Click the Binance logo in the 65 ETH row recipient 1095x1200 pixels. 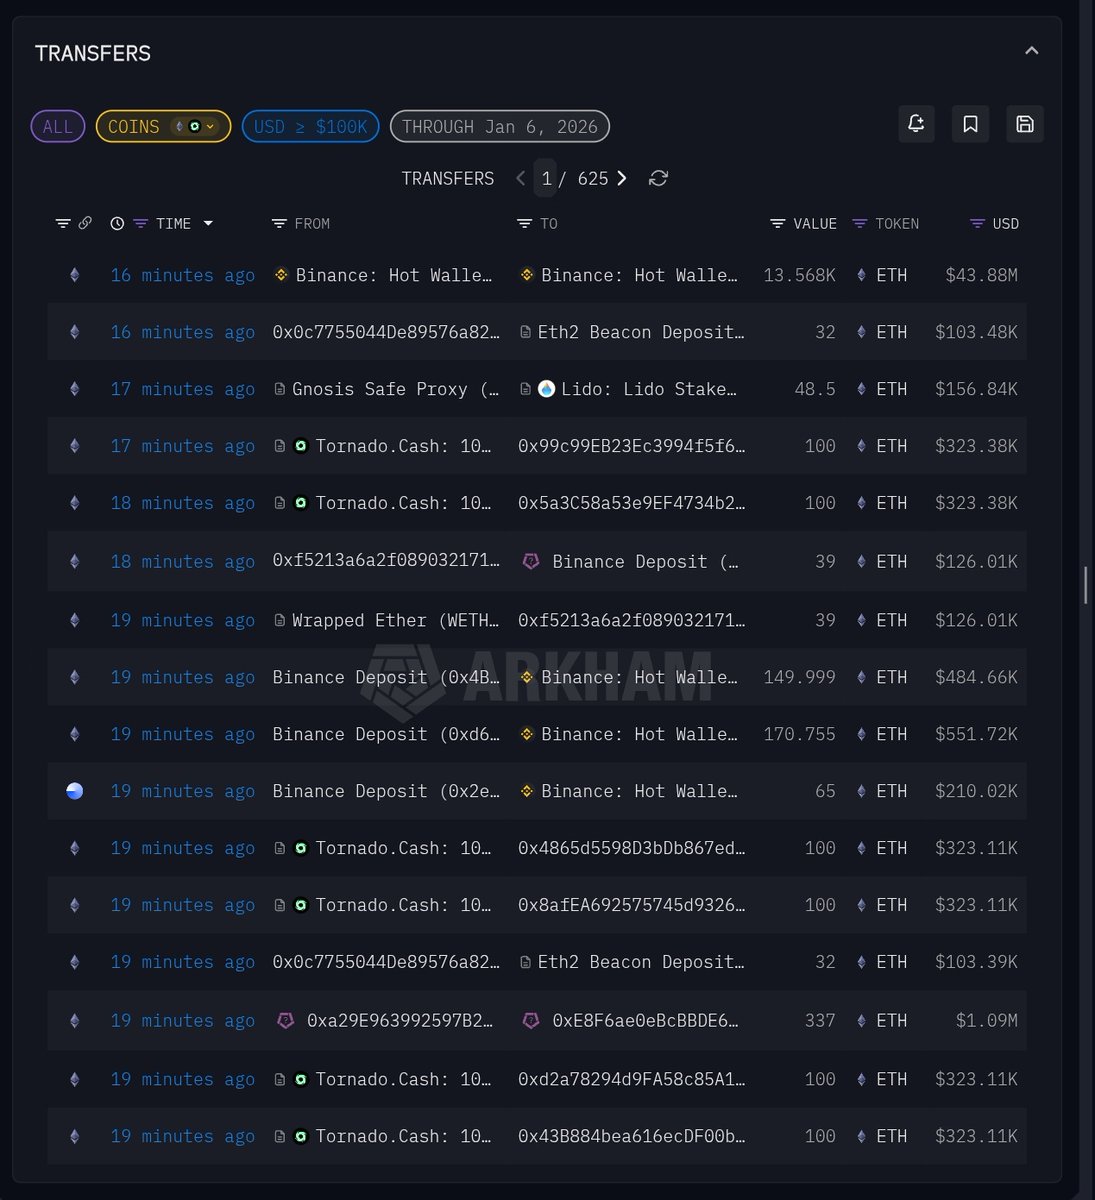tap(527, 791)
